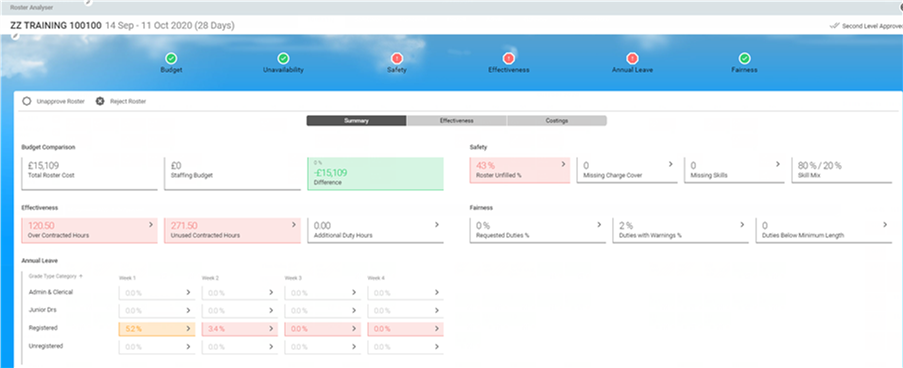The height and width of the screenshot is (368, 903).
Task: Open the Over Contracted Hours chevron
Action: click(x=151, y=225)
